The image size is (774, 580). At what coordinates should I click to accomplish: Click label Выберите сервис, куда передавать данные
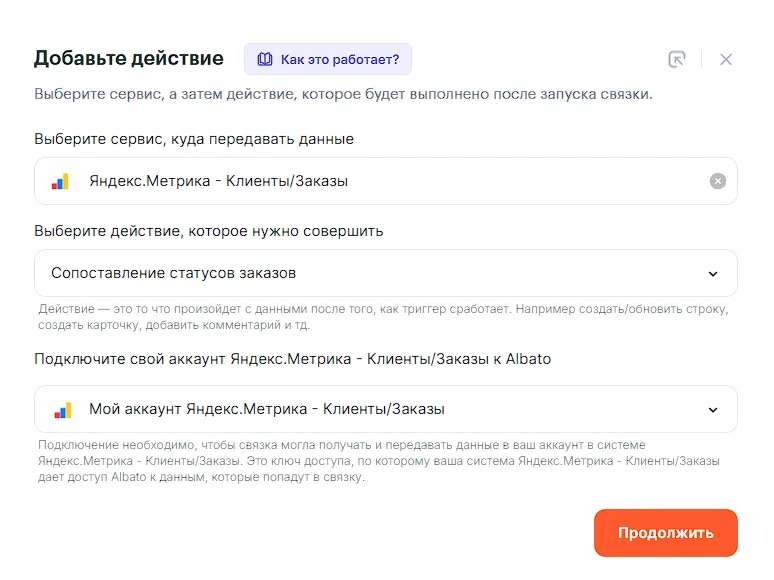coord(194,139)
